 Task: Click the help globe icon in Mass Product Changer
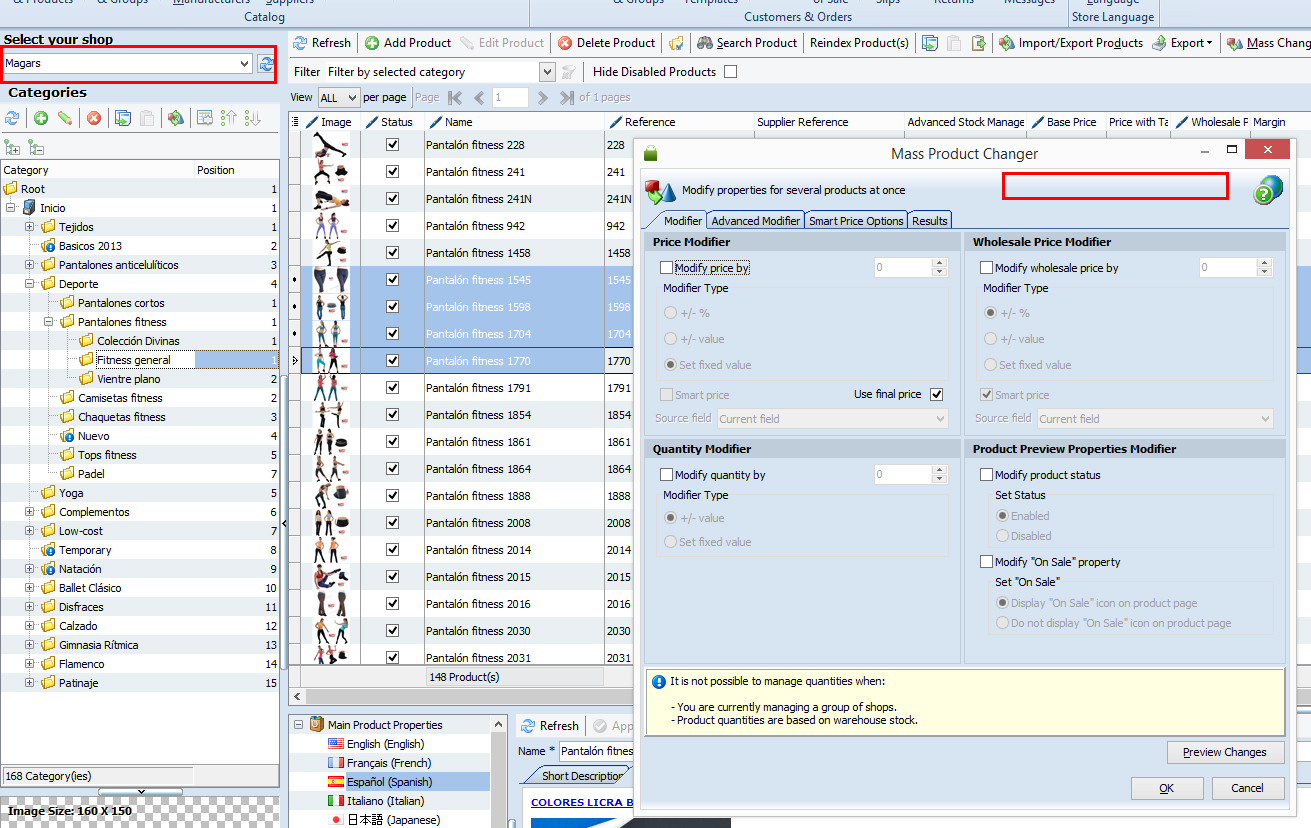[1267, 190]
